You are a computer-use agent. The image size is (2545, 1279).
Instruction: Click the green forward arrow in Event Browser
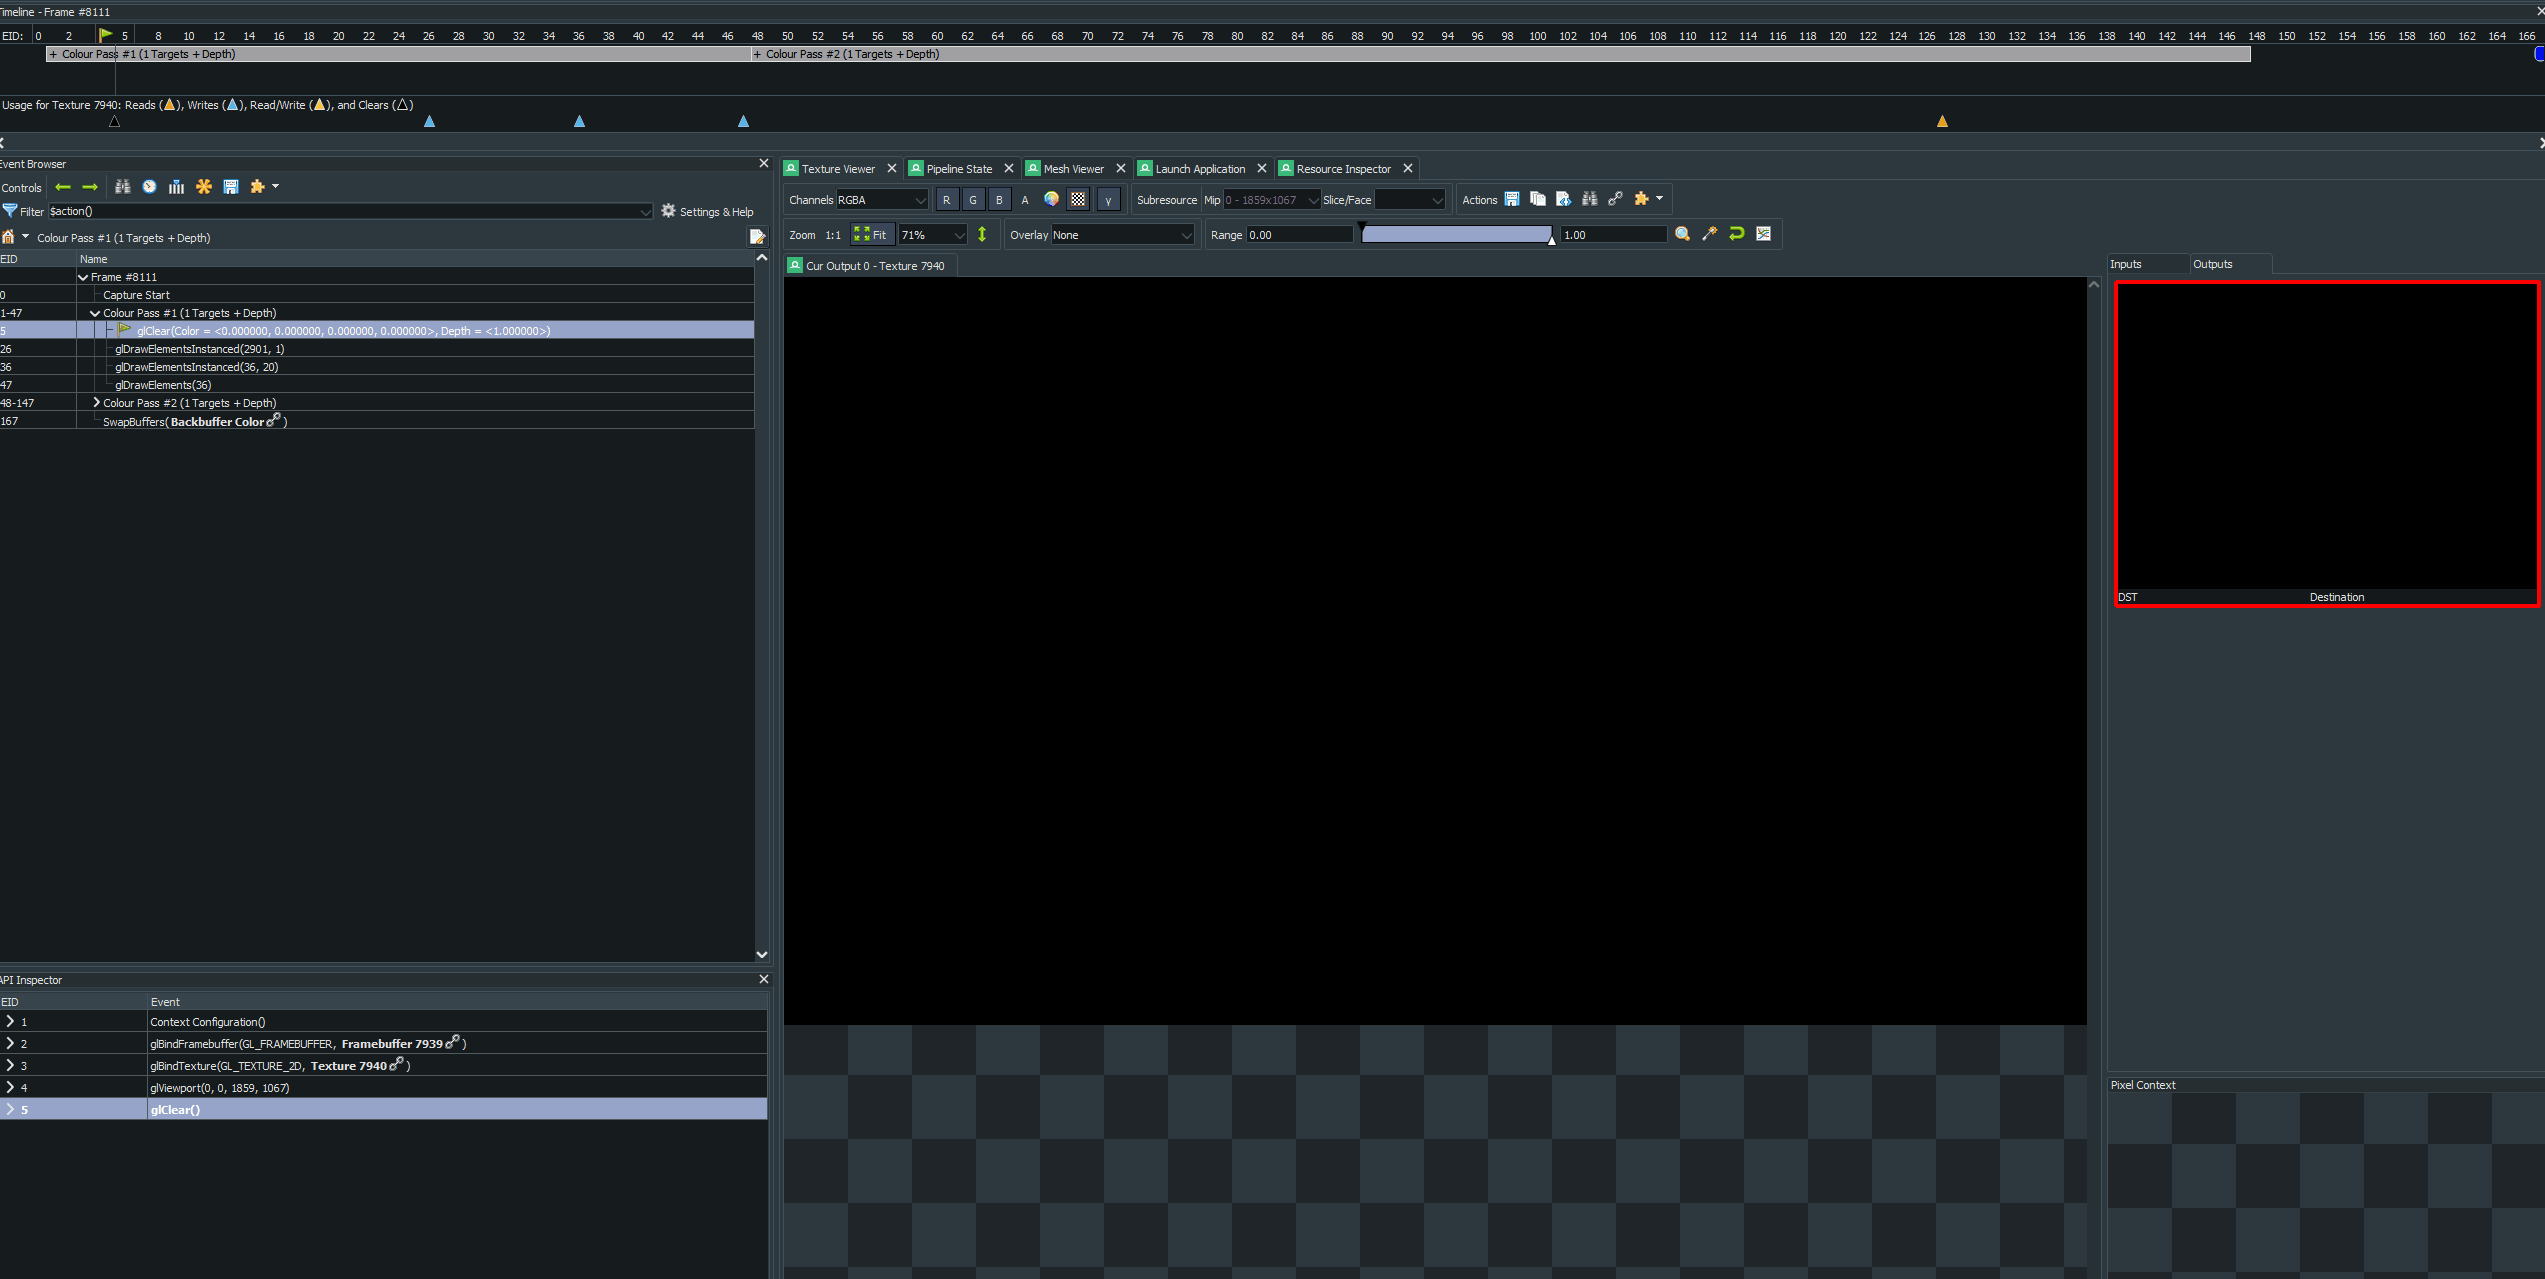[x=90, y=187]
